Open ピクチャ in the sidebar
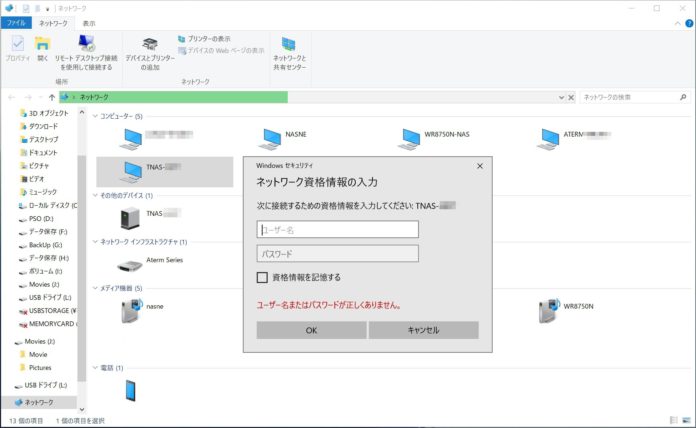This screenshot has height=428, width=696. tap(35, 166)
